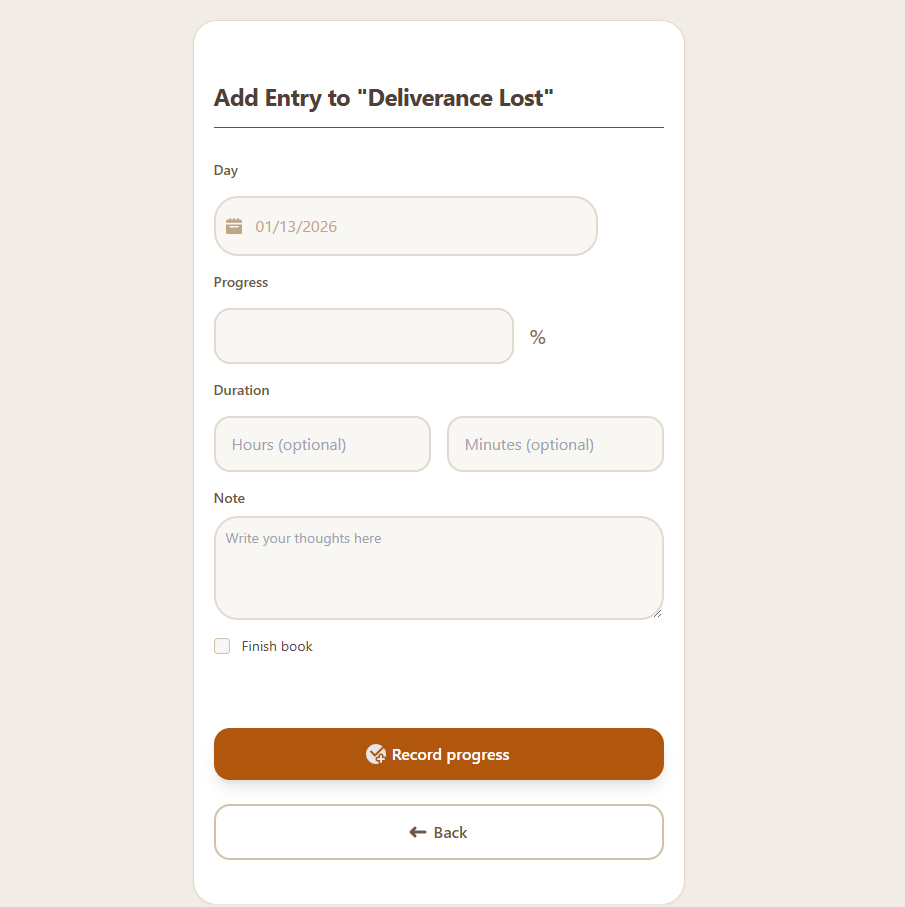
Task: Click the Note field label
Action: [229, 498]
